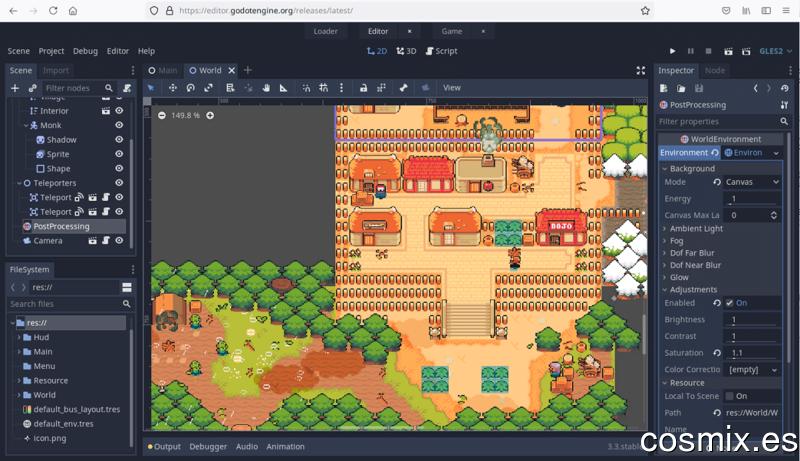The height and width of the screenshot is (461, 800).
Task: Open the Animation bottom panel
Action: pyautogui.click(x=285, y=446)
